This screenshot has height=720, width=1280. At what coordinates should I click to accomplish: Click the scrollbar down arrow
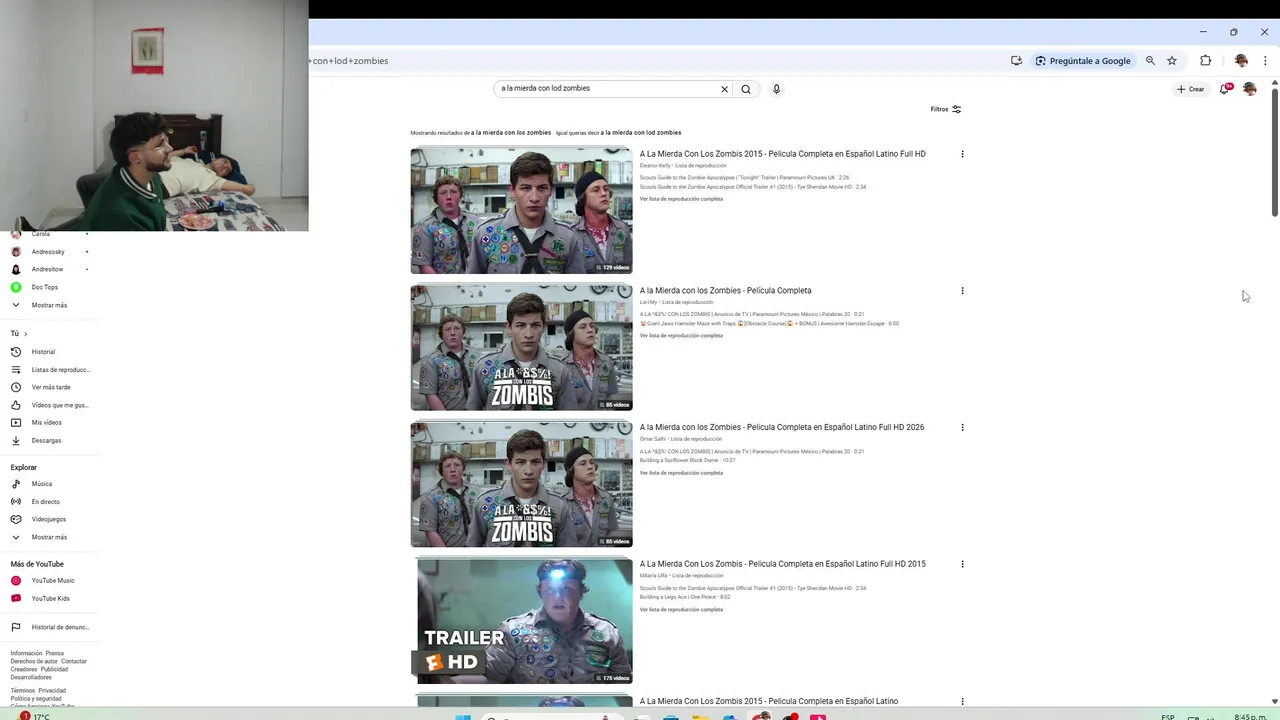(x=1275, y=702)
